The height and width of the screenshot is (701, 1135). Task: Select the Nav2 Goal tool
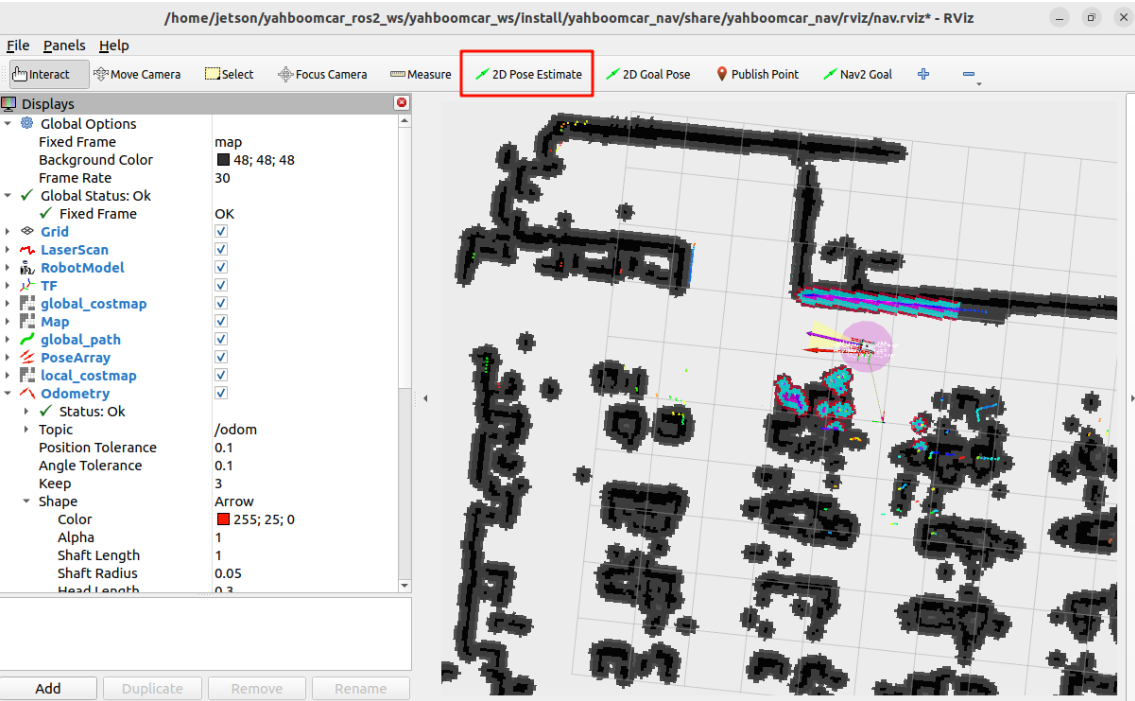coord(856,74)
